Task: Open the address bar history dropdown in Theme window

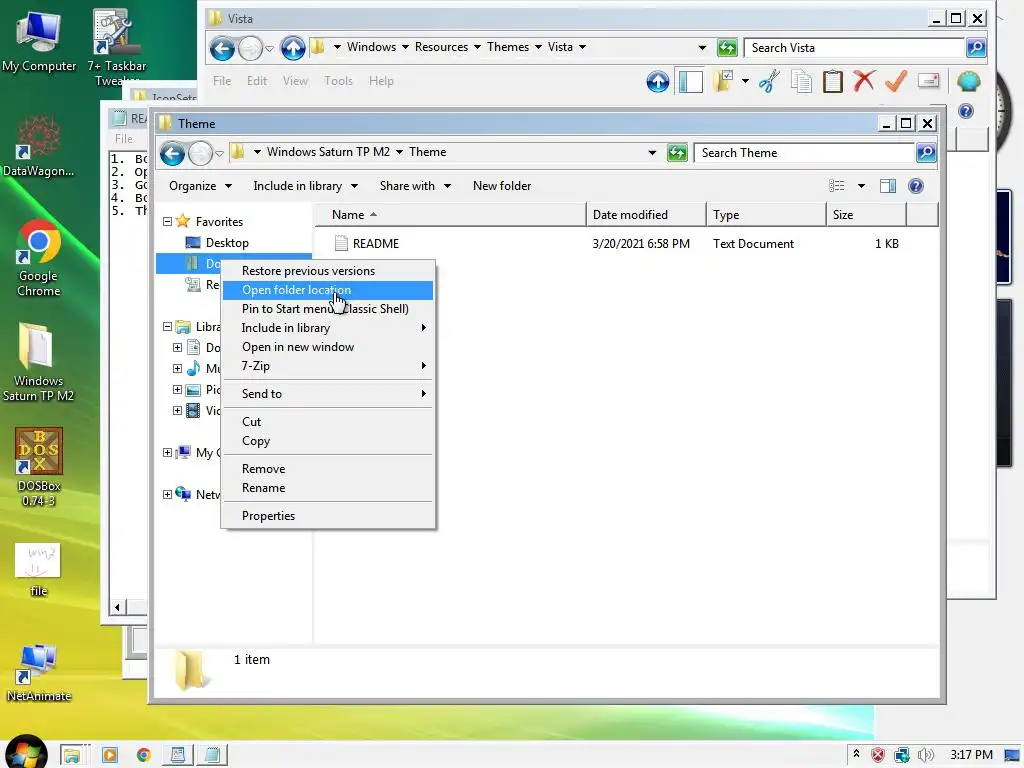Action: 652,153
